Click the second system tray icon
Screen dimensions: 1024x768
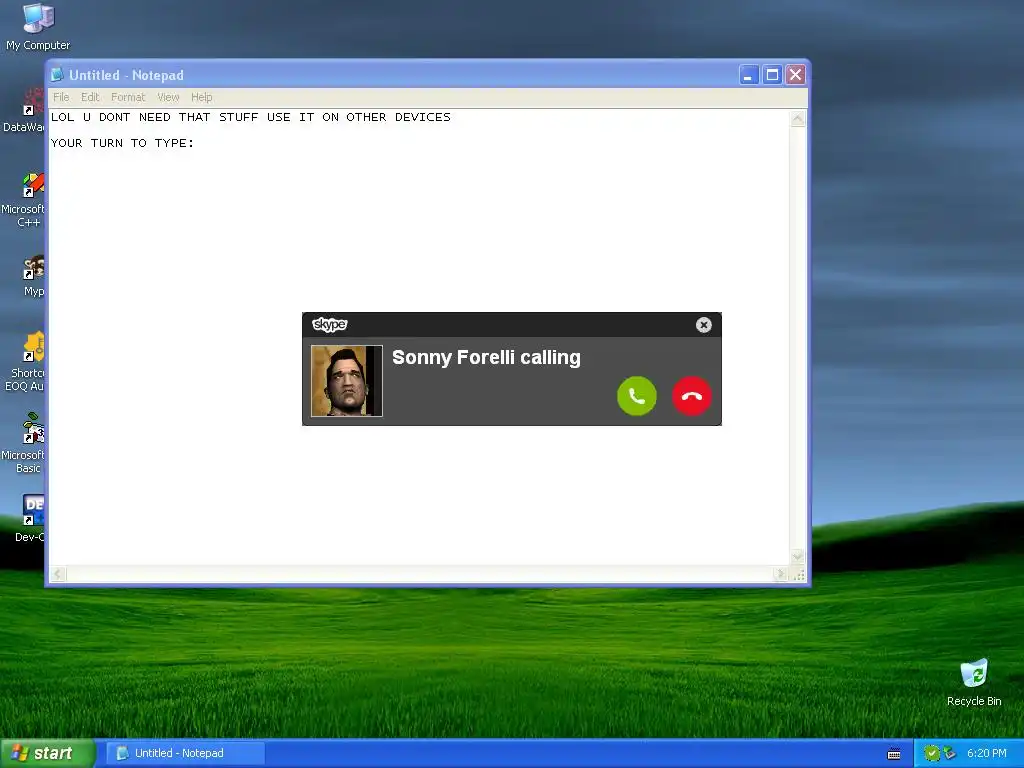[x=950, y=753]
